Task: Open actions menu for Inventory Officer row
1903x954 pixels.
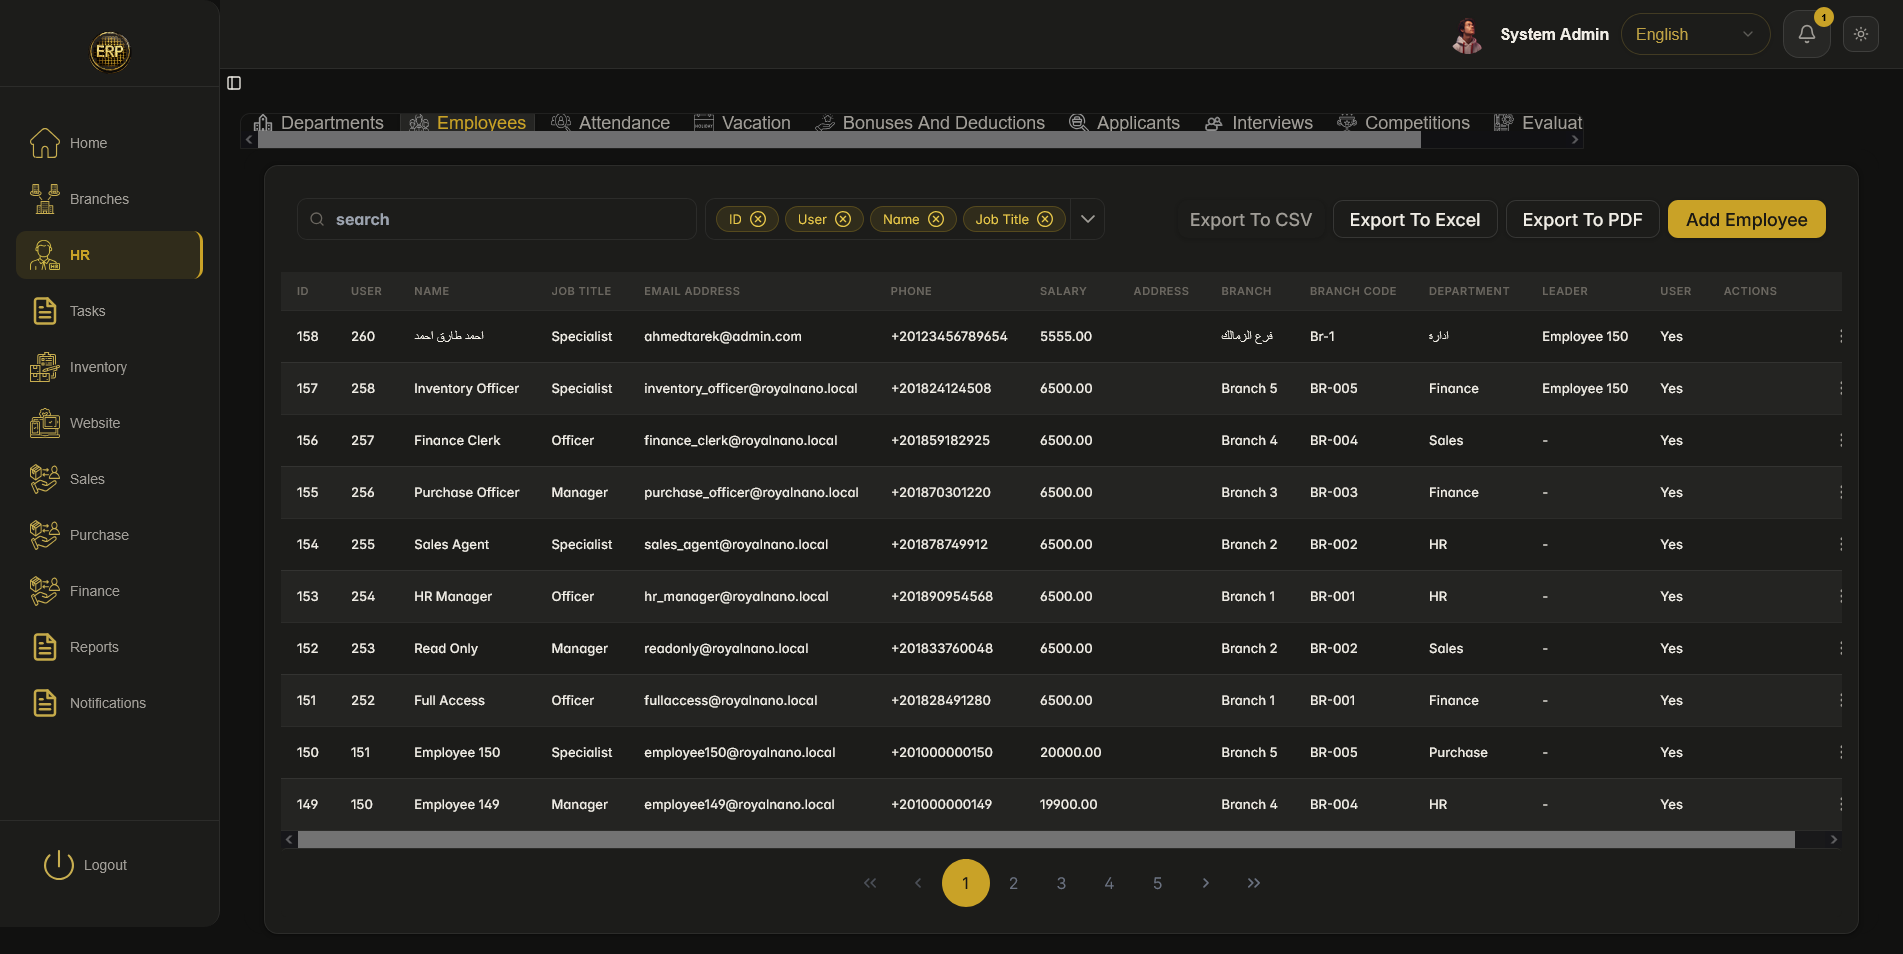Action: [x=1840, y=388]
